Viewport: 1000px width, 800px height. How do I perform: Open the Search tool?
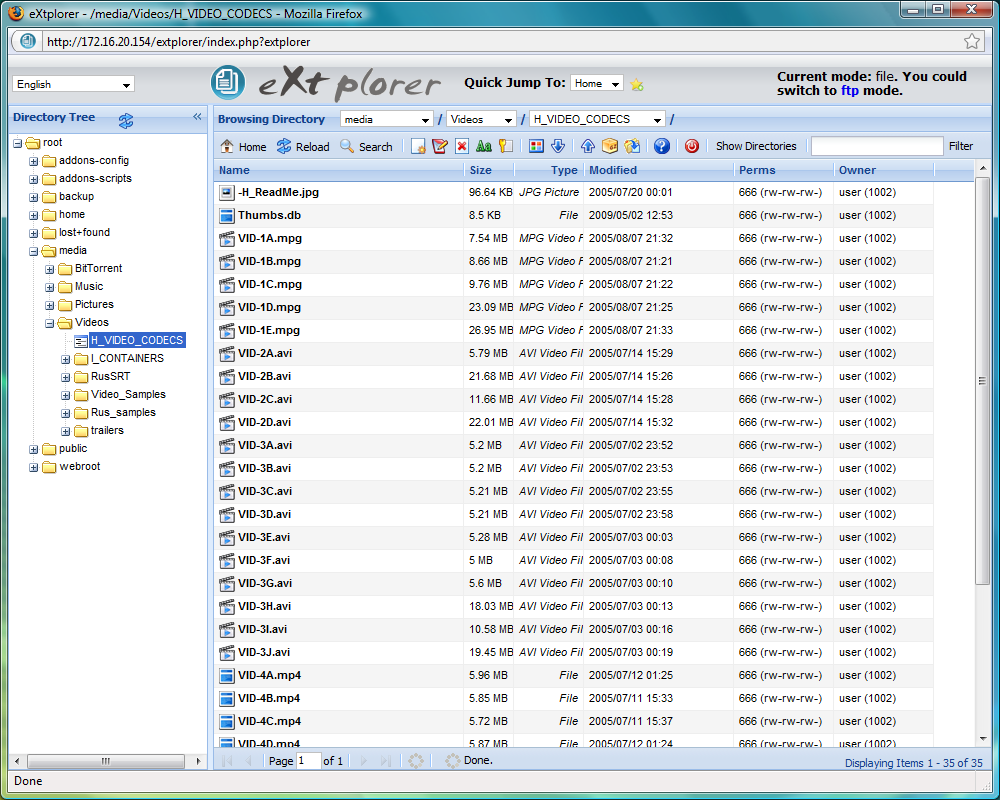tap(366, 147)
